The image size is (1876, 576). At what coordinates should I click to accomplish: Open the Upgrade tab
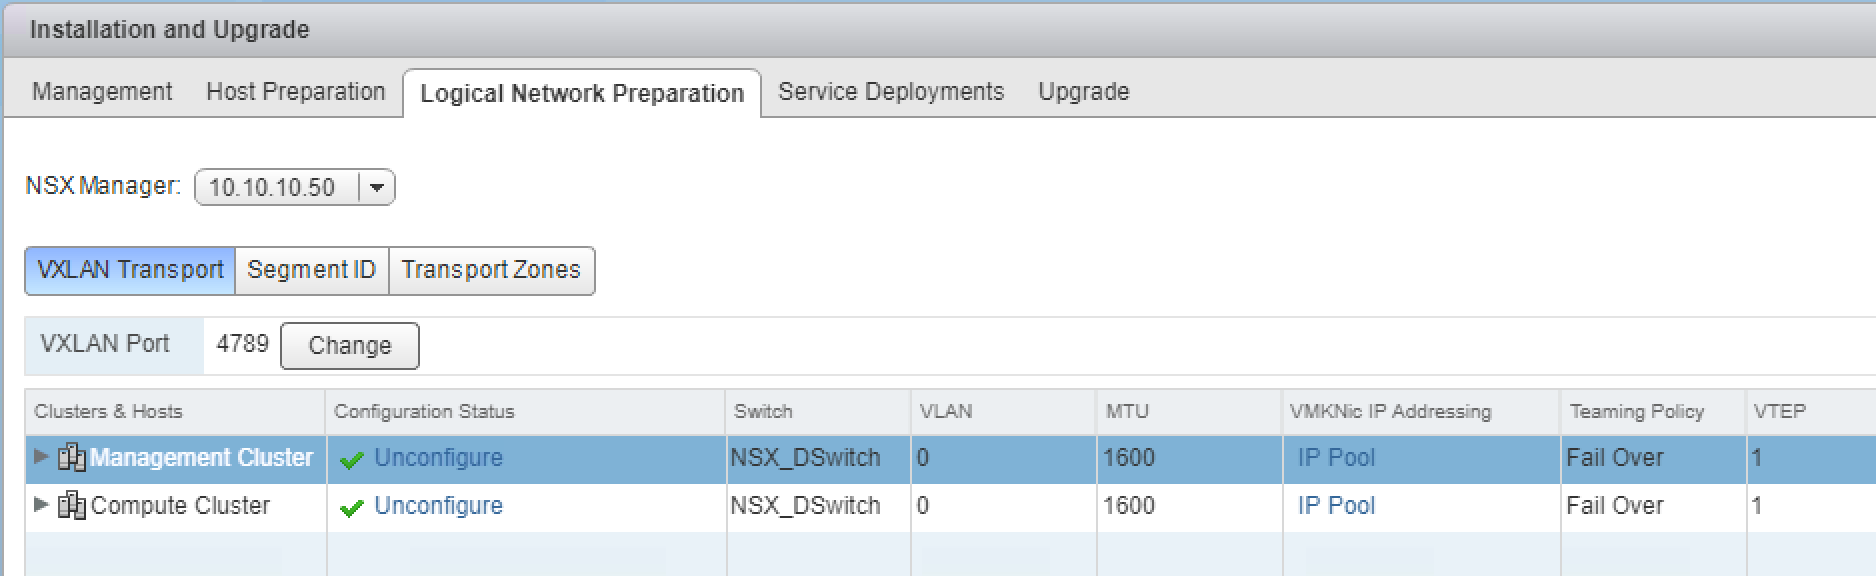click(1084, 92)
